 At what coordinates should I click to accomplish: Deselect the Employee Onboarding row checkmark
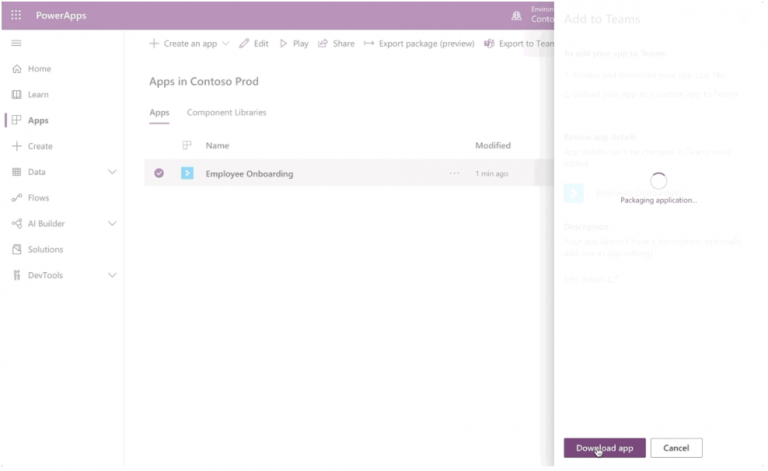click(x=159, y=173)
